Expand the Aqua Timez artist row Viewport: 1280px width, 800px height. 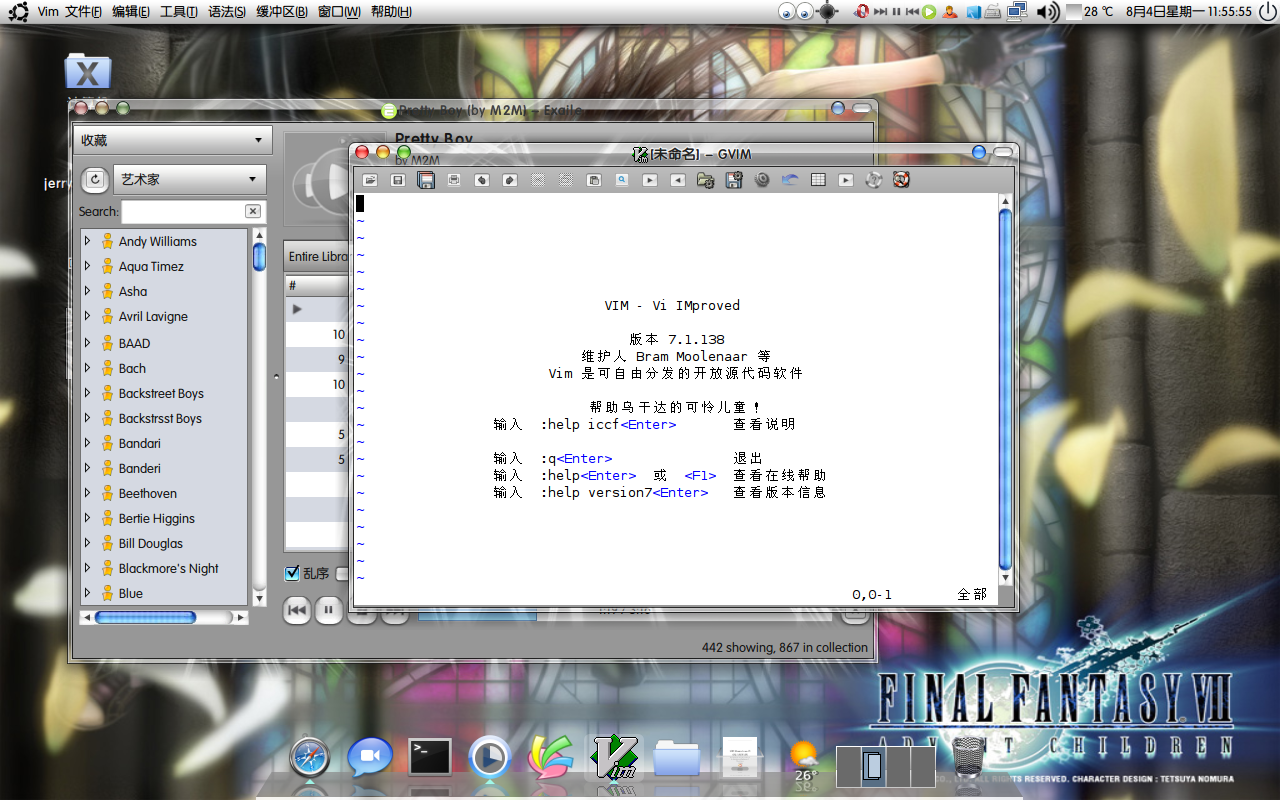(x=87, y=266)
